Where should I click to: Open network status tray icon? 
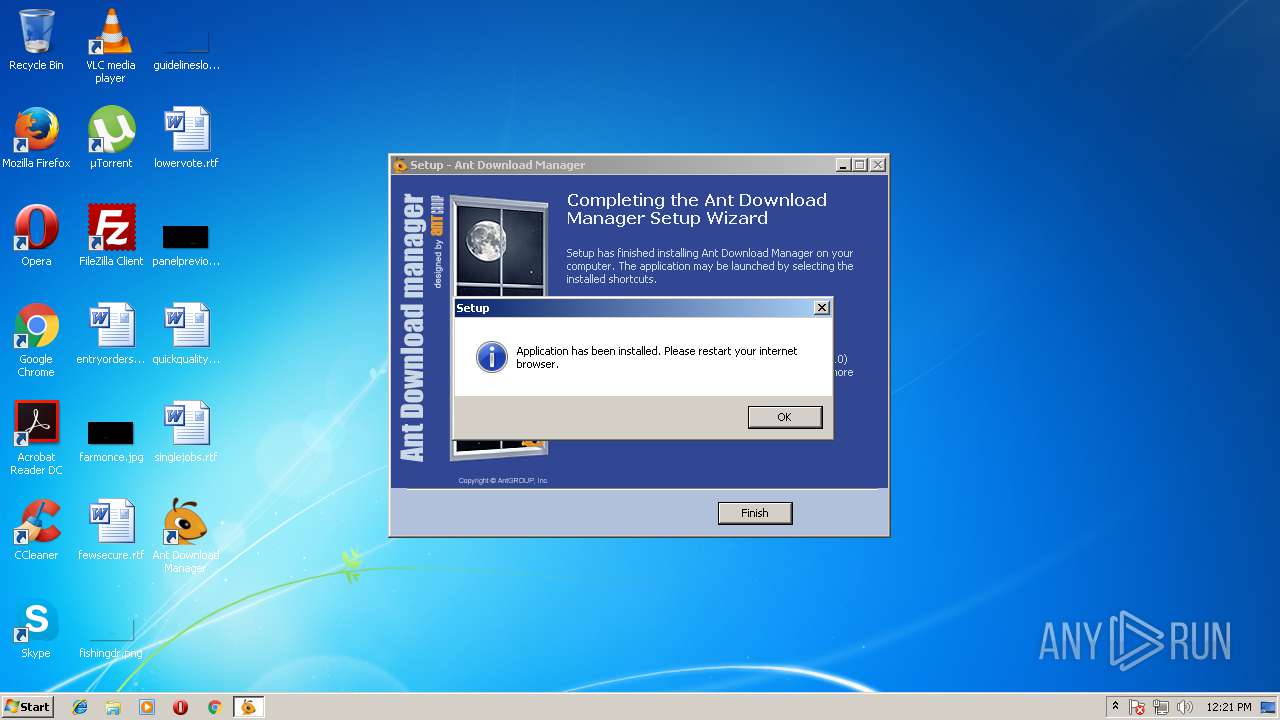click(x=1161, y=707)
